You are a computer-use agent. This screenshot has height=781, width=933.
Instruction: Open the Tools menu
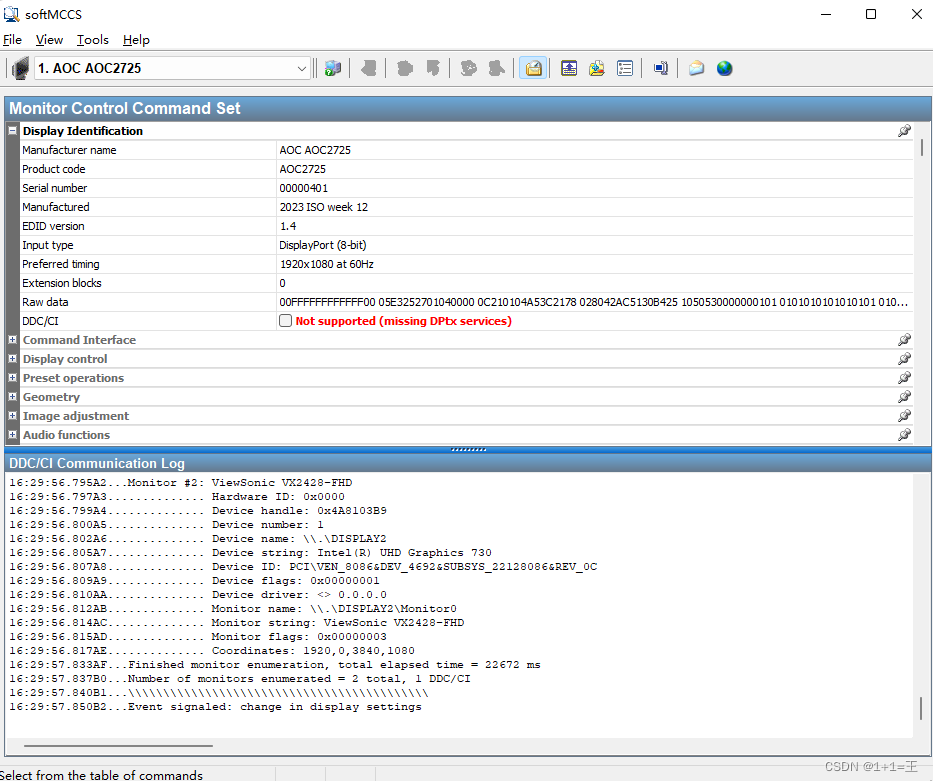pos(93,40)
